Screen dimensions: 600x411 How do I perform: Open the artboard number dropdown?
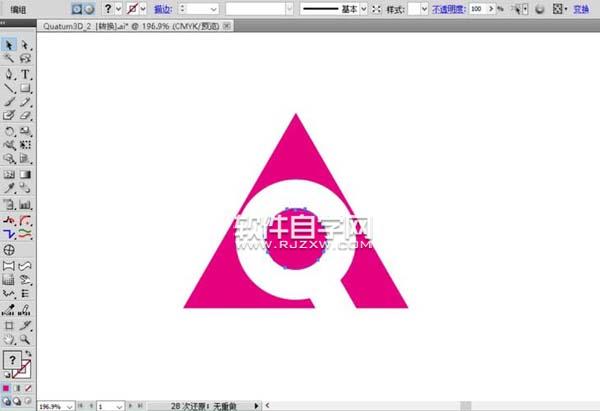point(119,406)
